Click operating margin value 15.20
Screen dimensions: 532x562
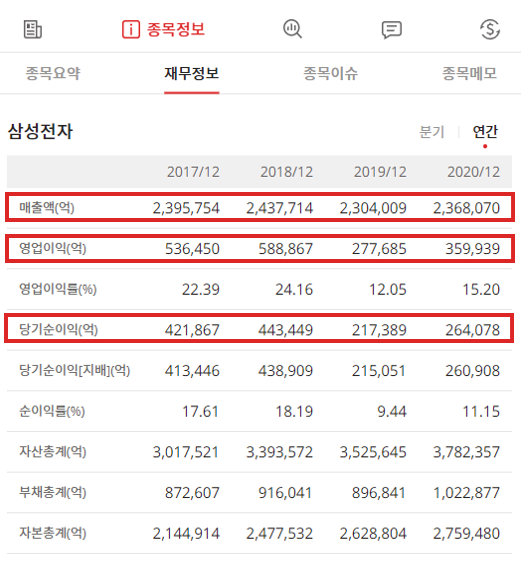point(481,290)
